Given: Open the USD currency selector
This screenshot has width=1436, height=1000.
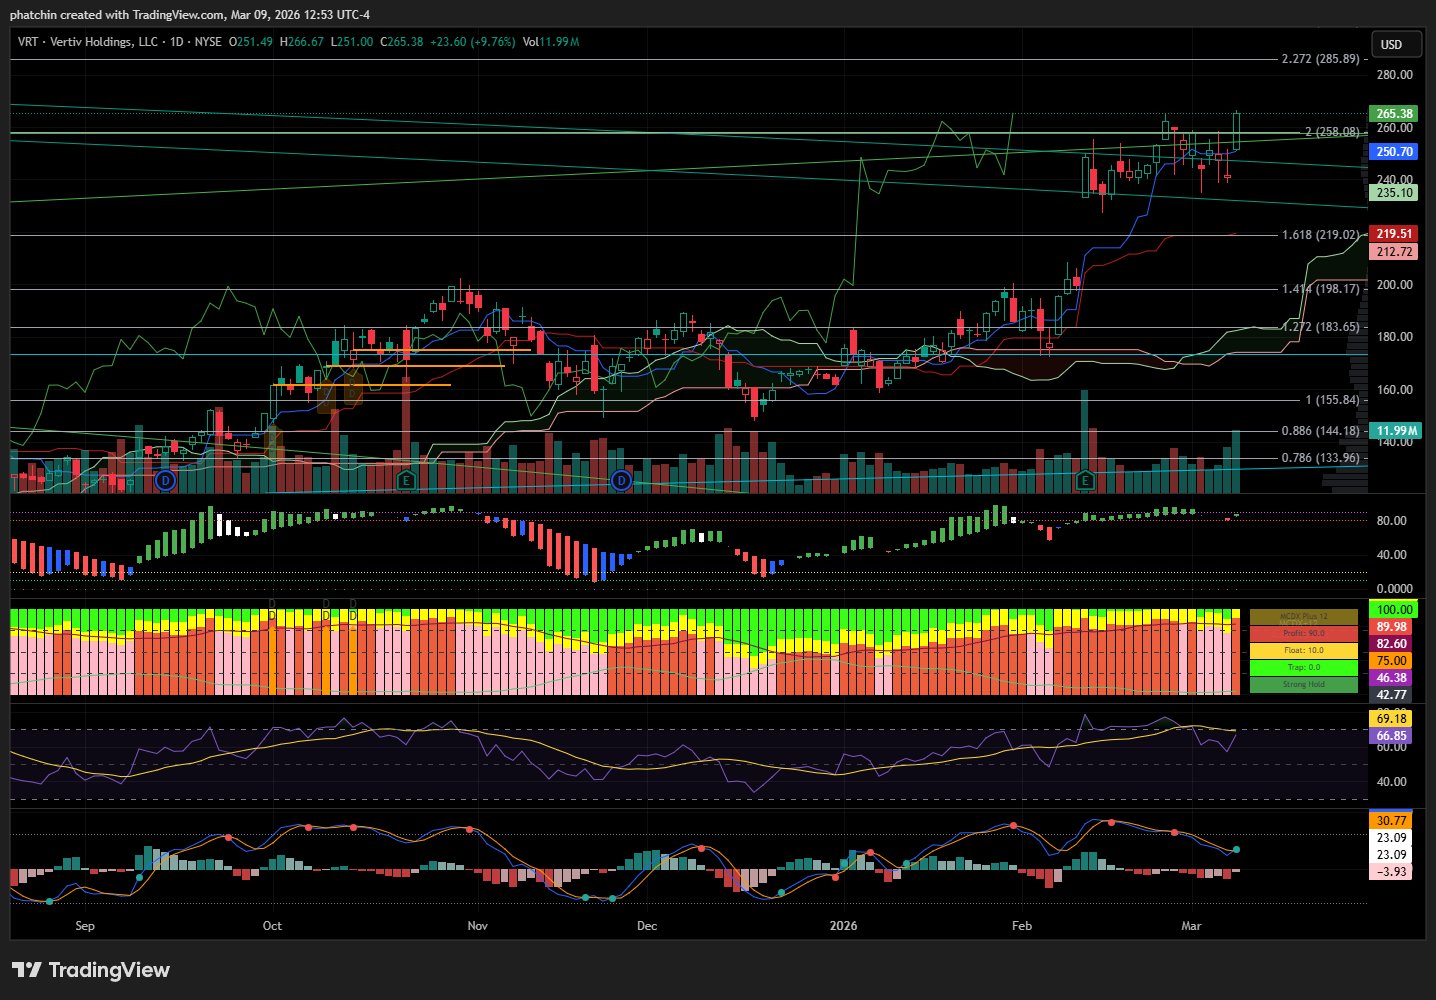Looking at the screenshot, I should pos(1391,44).
